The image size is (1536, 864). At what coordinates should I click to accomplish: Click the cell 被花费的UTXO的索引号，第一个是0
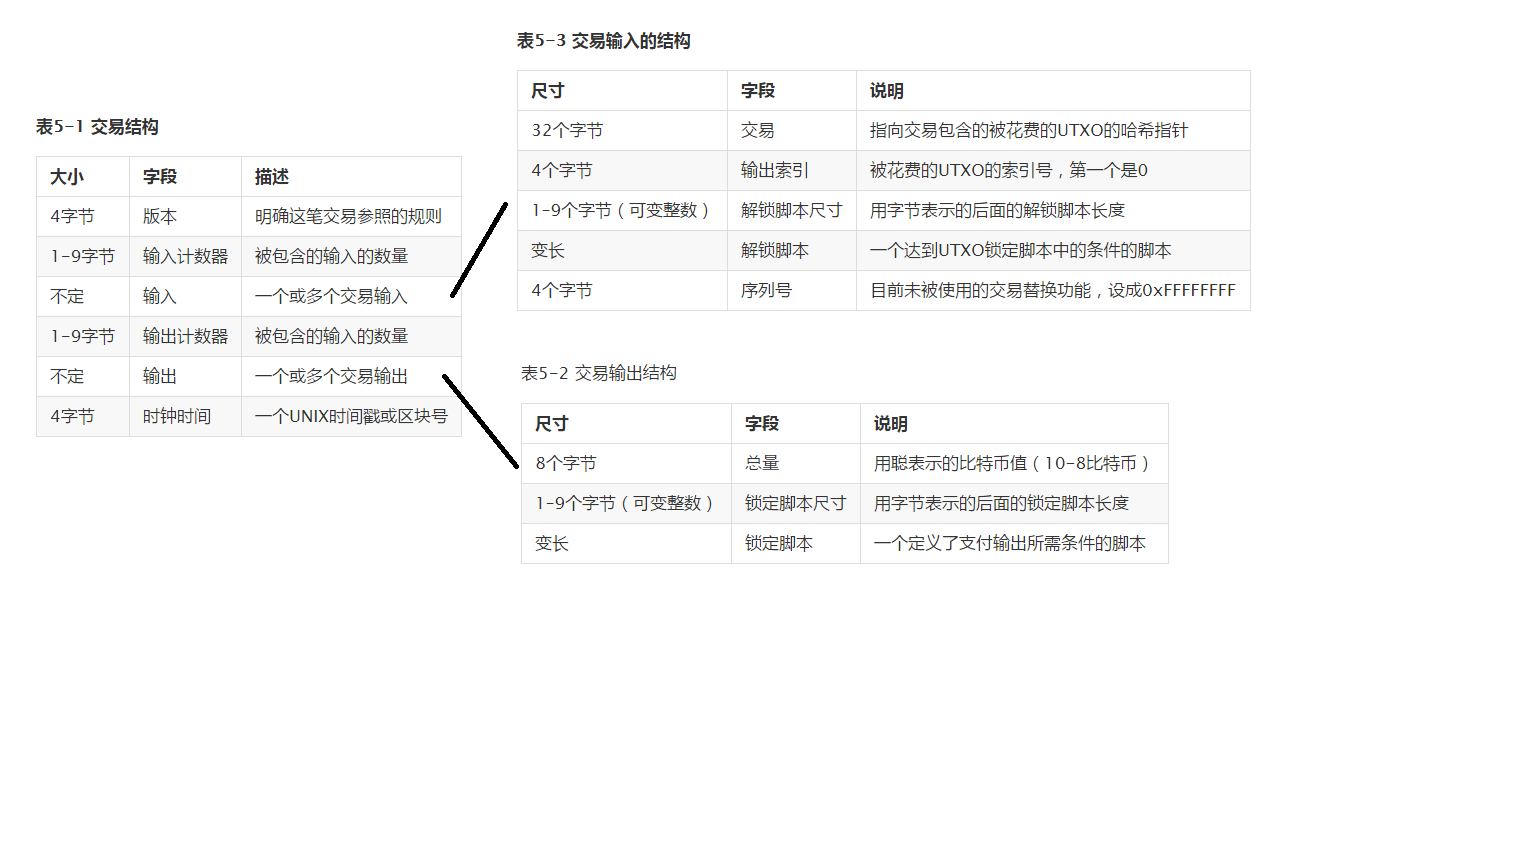click(x=1053, y=171)
